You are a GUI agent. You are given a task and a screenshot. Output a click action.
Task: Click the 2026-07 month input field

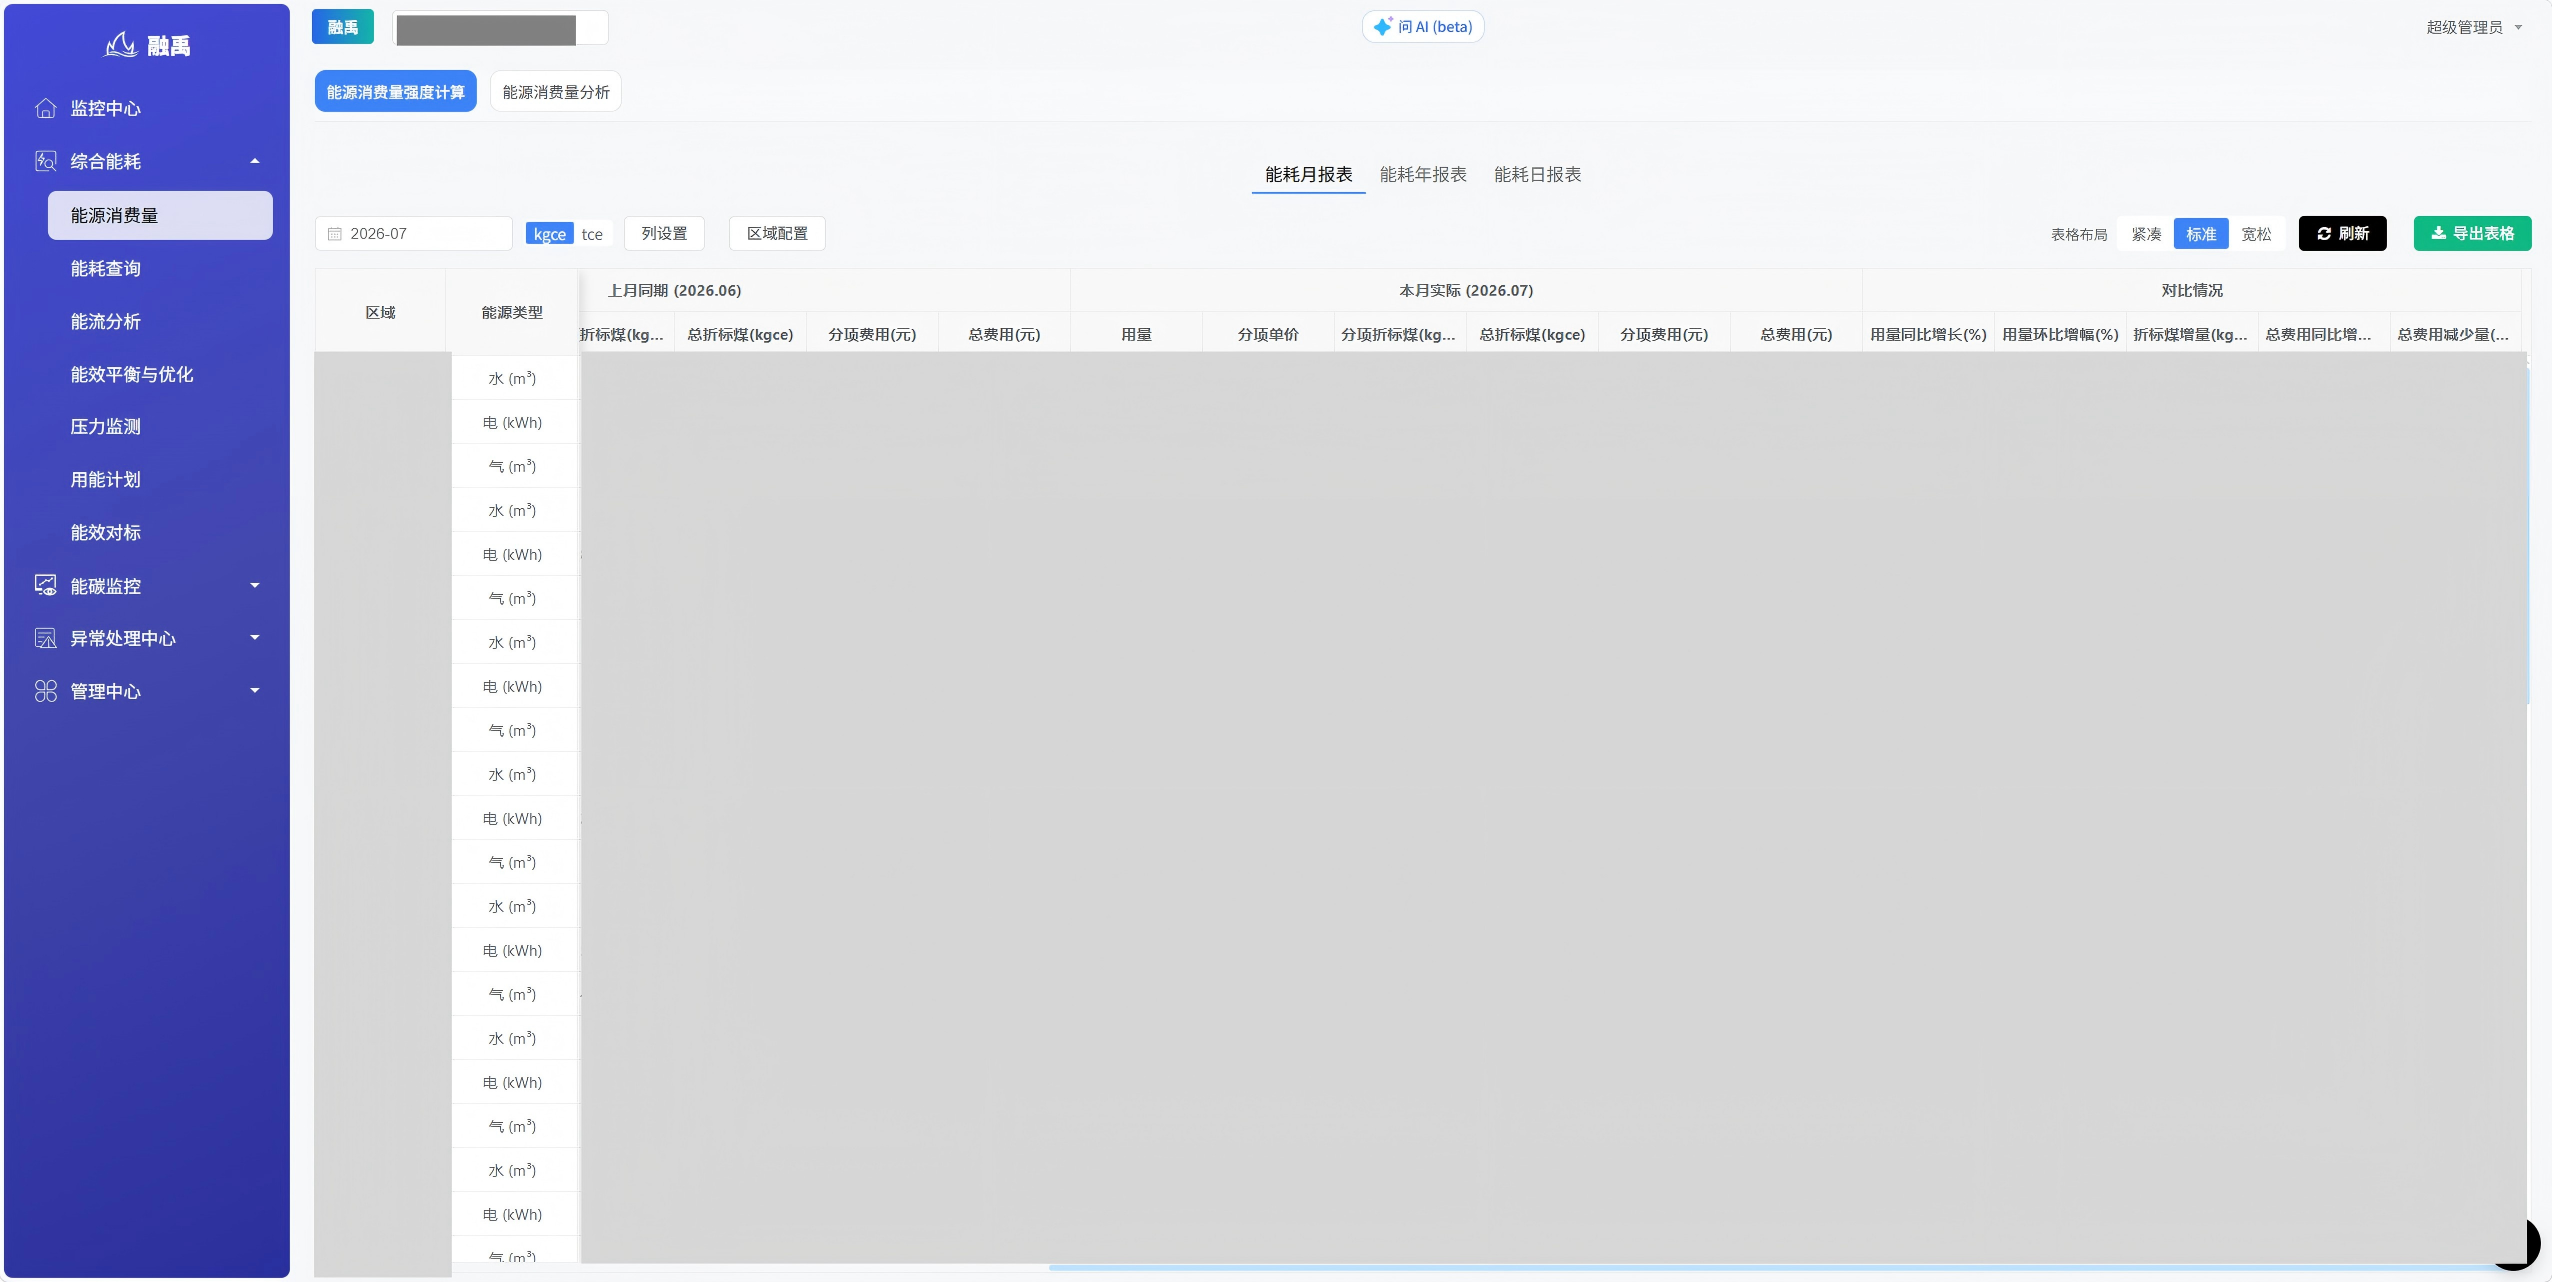[x=414, y=234]
